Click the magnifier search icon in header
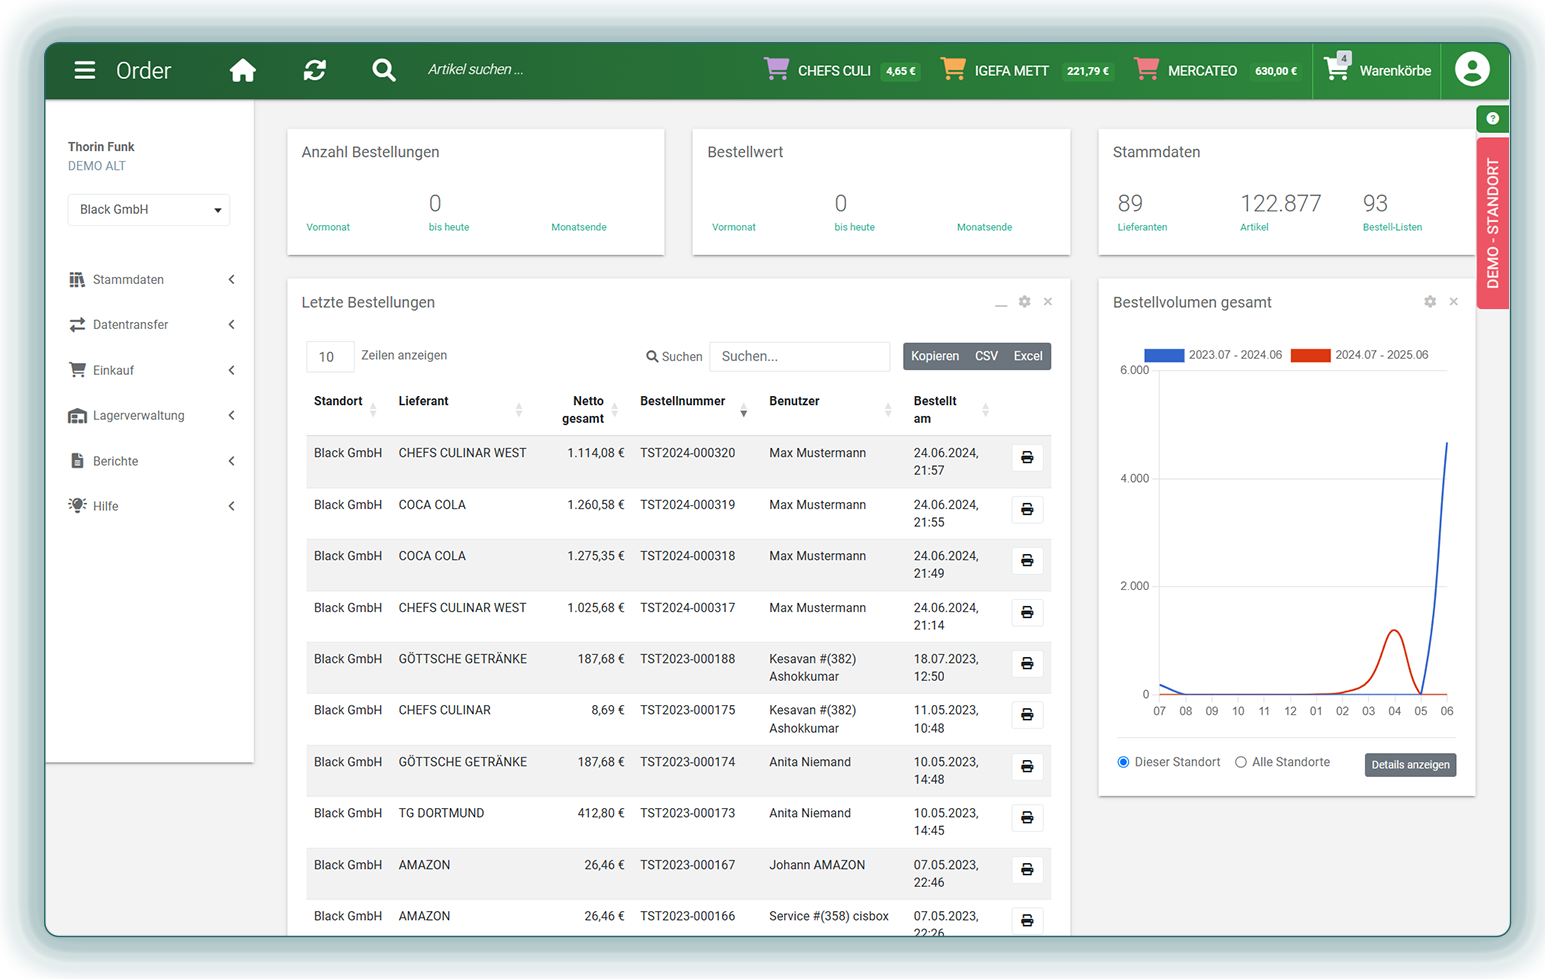Image resolution: width=1545 pixels, height=979 pixels. [x=383, y=70]
